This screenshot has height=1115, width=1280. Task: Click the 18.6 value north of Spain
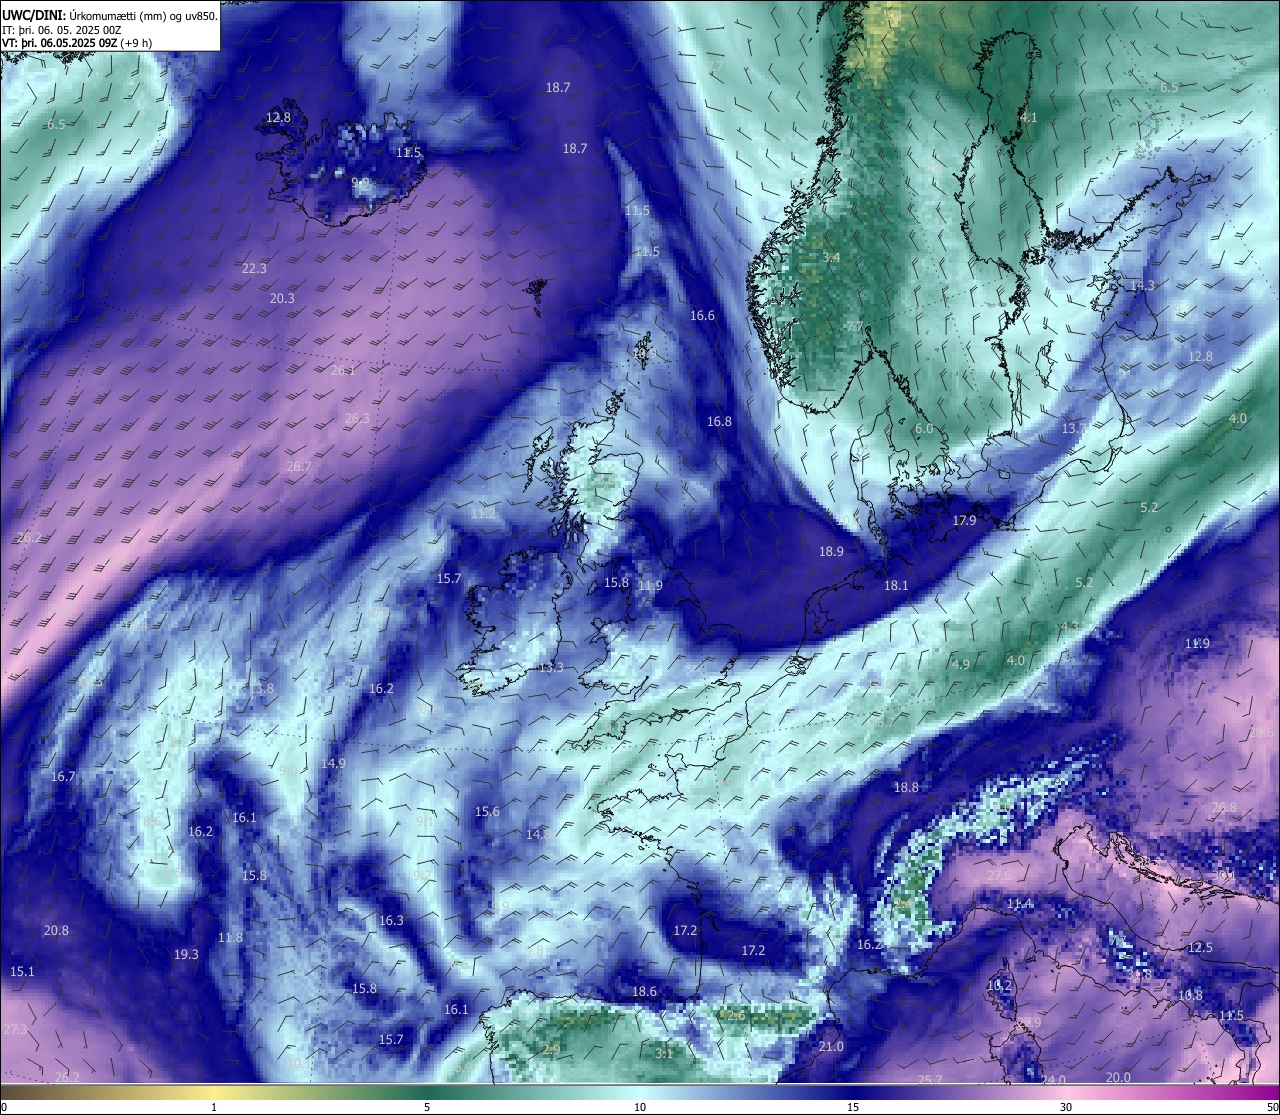[644, 991]
